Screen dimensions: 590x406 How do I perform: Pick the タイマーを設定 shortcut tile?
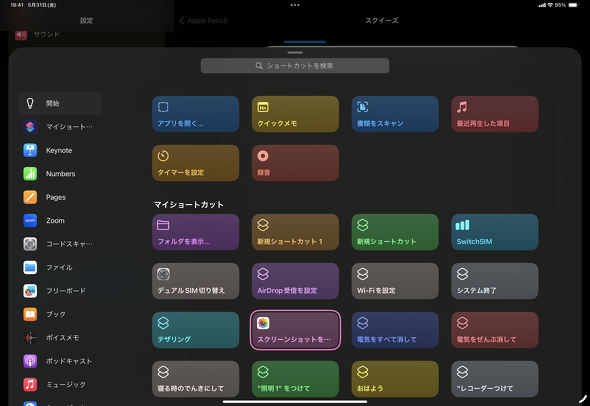195,163
